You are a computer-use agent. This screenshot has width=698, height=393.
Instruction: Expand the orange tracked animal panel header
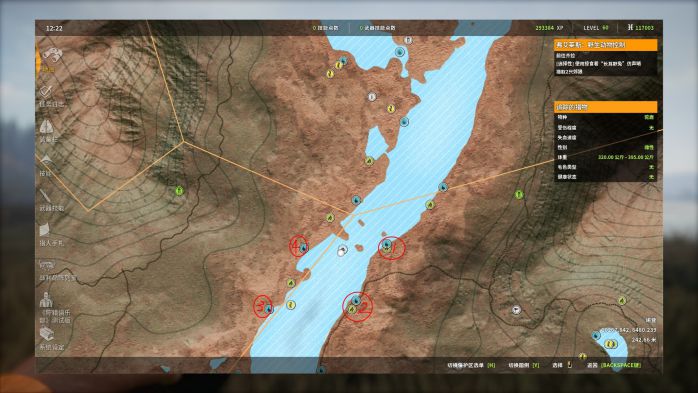pos(605,107)
